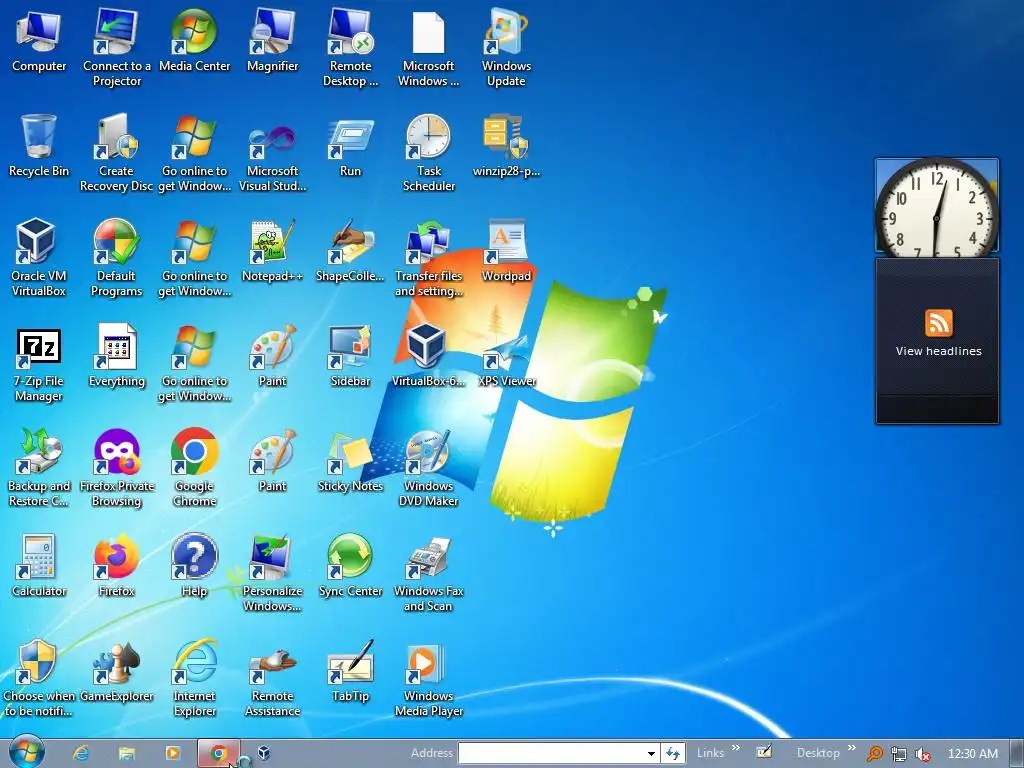Launch Firefox Private Browsing shortcut
The image size is (1024, 768).
pos(116,467)
